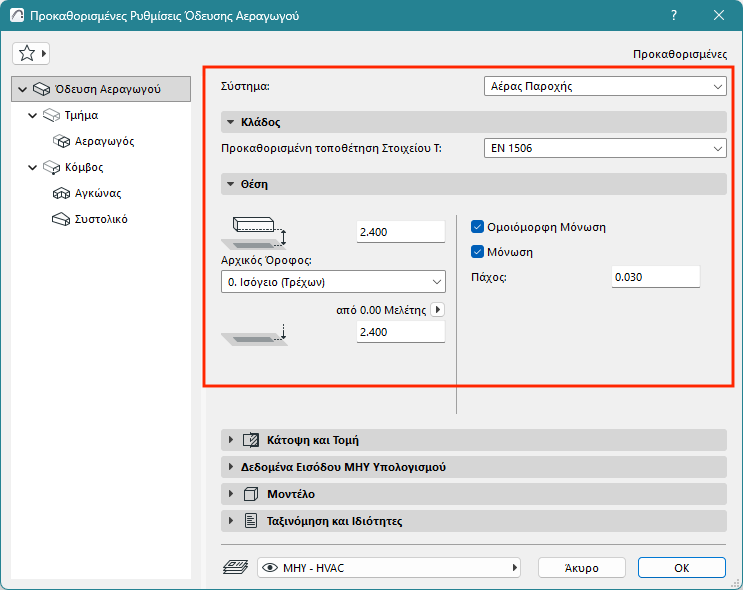The image size is (743, 590).
Task: Uncheck the Ομοιόμορφη Μόνωση checkbox
Action: 477,227
